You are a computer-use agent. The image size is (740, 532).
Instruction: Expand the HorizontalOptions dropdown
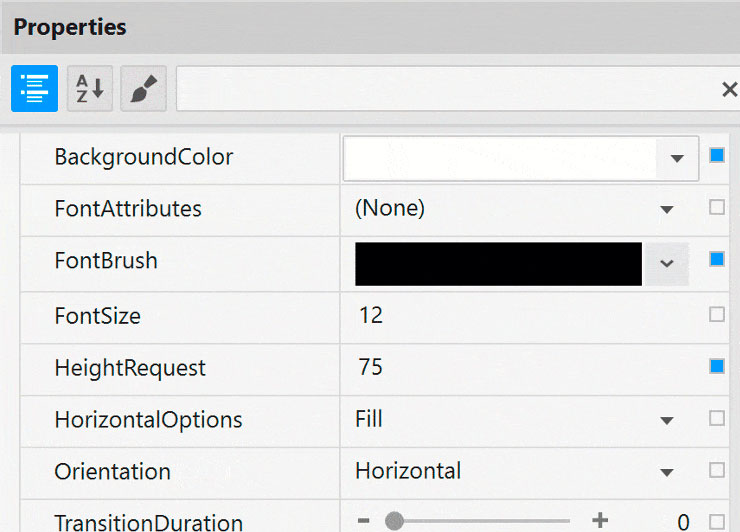pos(667,420)
